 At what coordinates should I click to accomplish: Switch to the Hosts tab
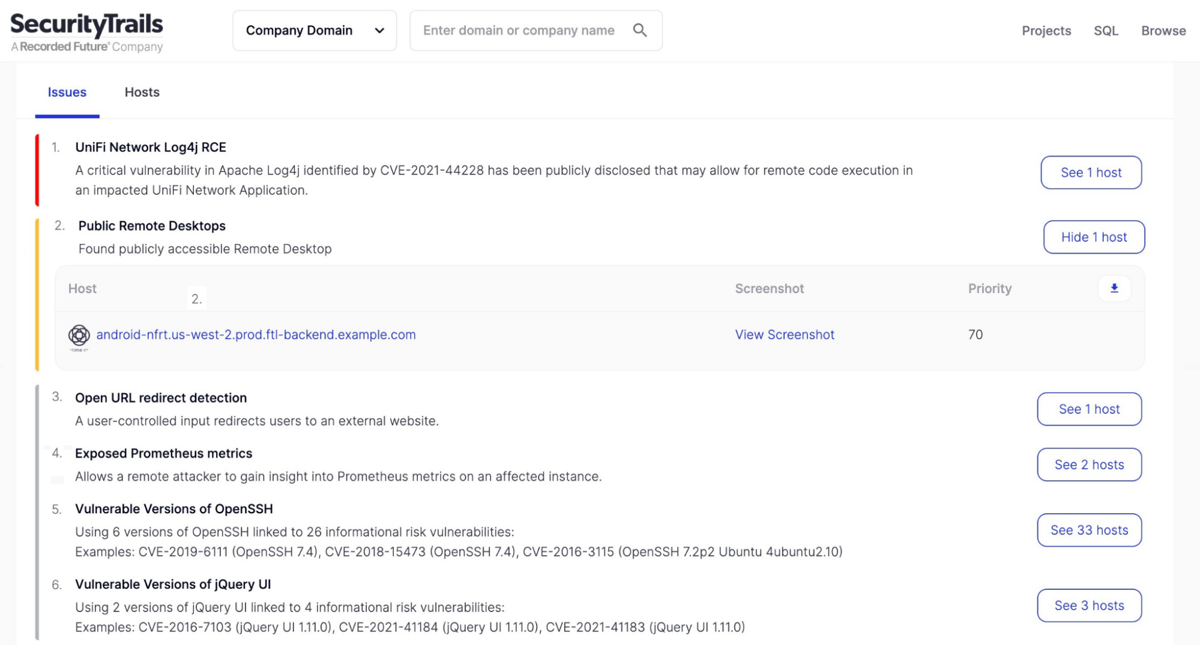click(x=142, y=92)
